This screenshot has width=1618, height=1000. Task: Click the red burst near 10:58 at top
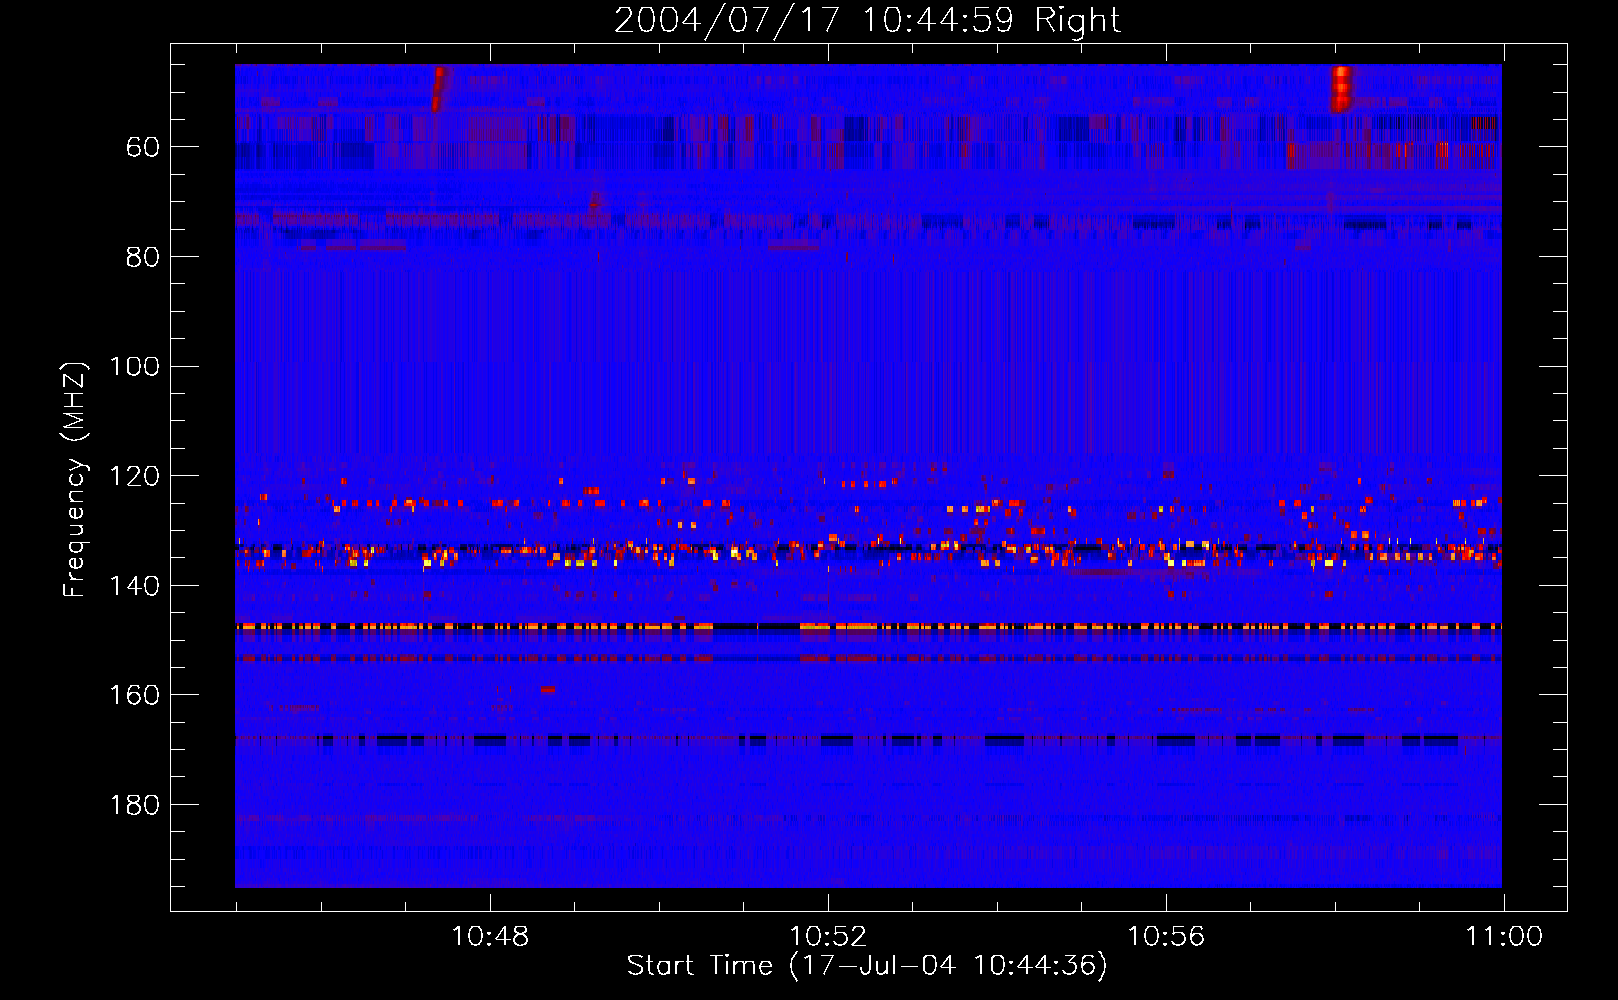tap(1341, 88)
